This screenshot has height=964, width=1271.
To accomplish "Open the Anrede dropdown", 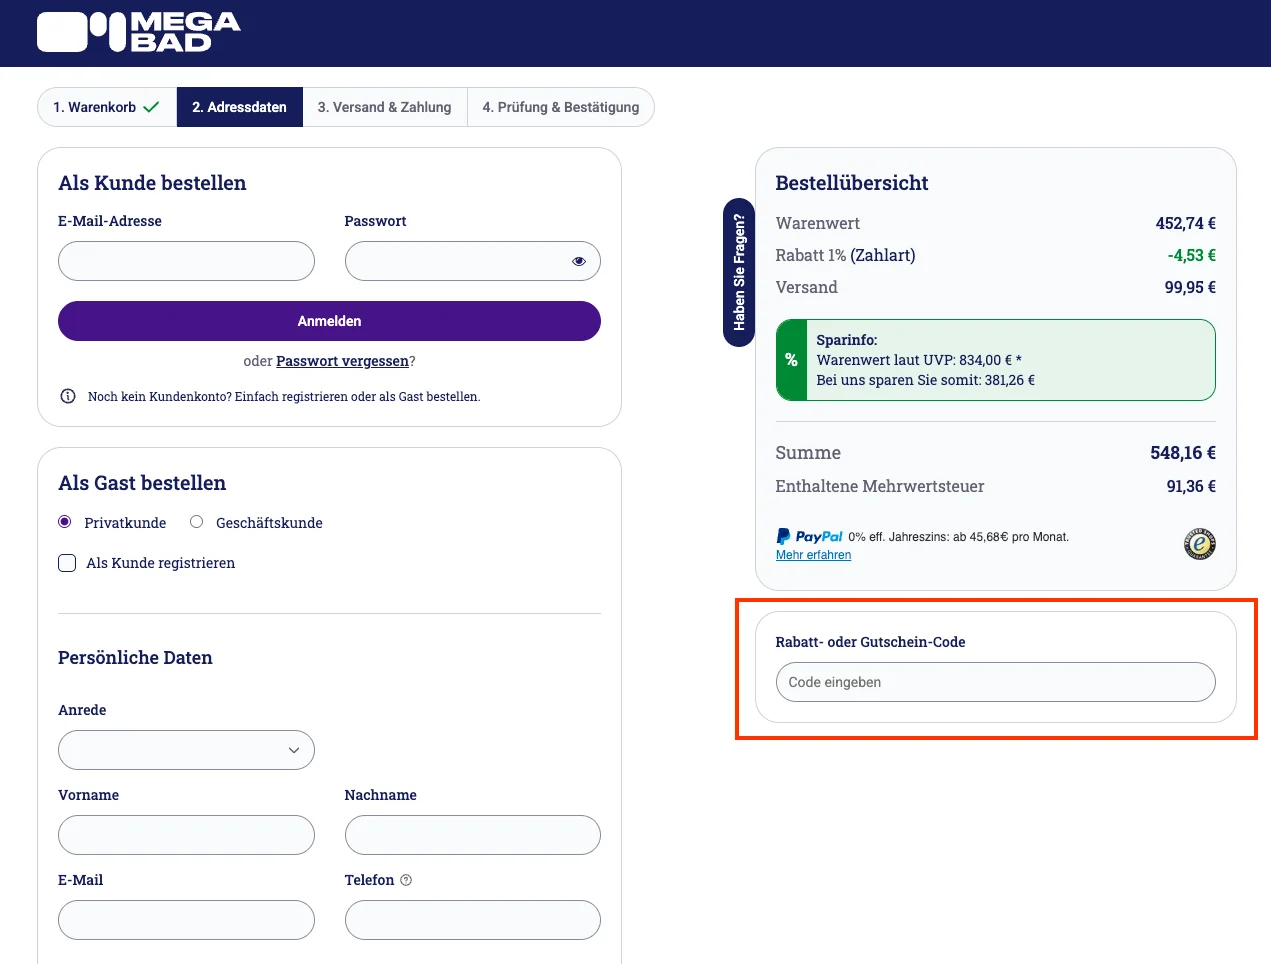I will [x=186, y=750].
